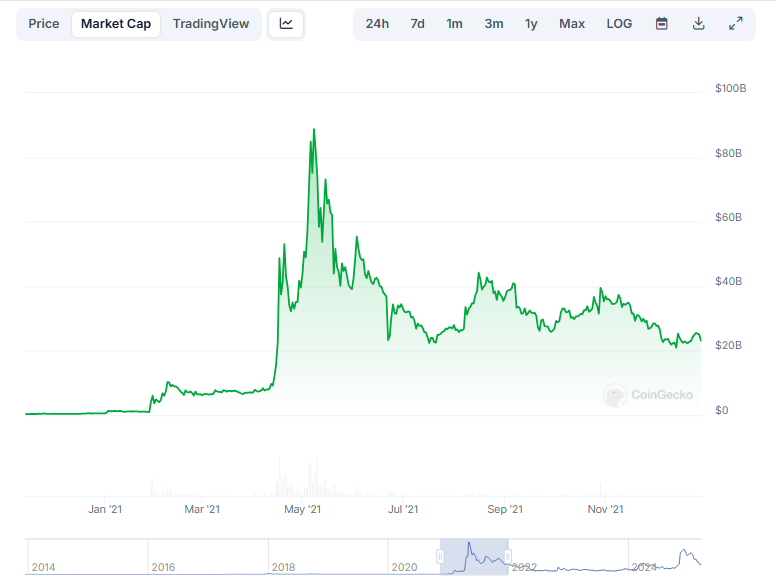Click the line chart type icon
The image size is (776, 582).
[286, 24]
